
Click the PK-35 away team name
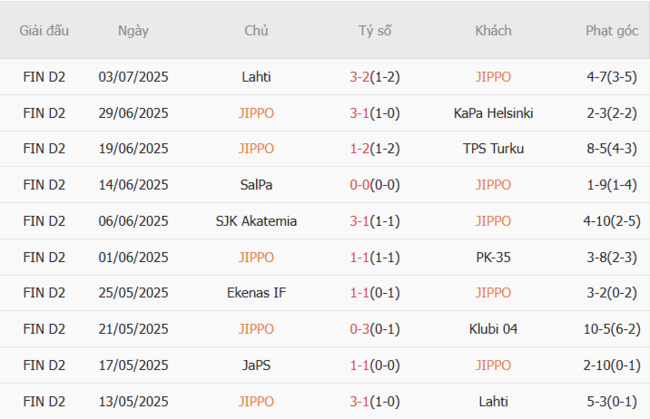(493, 257)
